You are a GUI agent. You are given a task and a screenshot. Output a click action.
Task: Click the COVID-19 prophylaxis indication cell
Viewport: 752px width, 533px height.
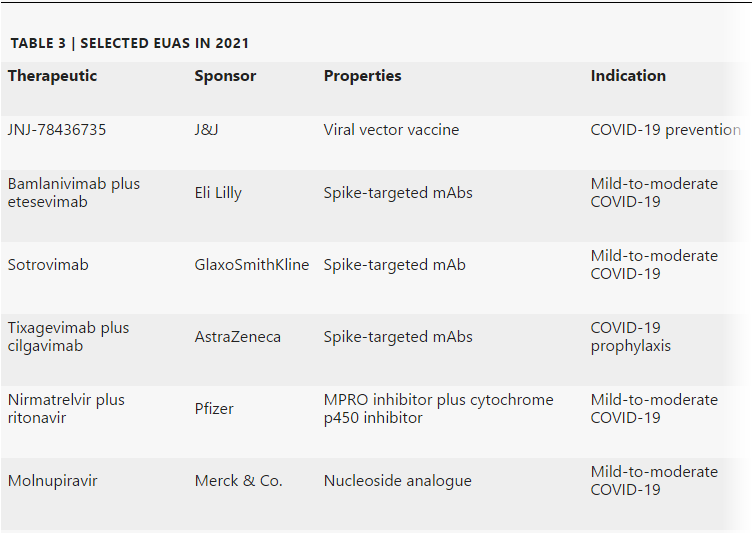pos(631,337)
